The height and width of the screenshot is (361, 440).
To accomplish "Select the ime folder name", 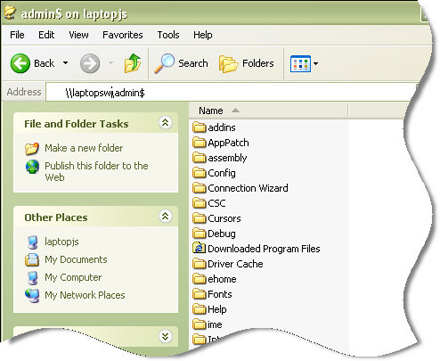I will (215, 325).
